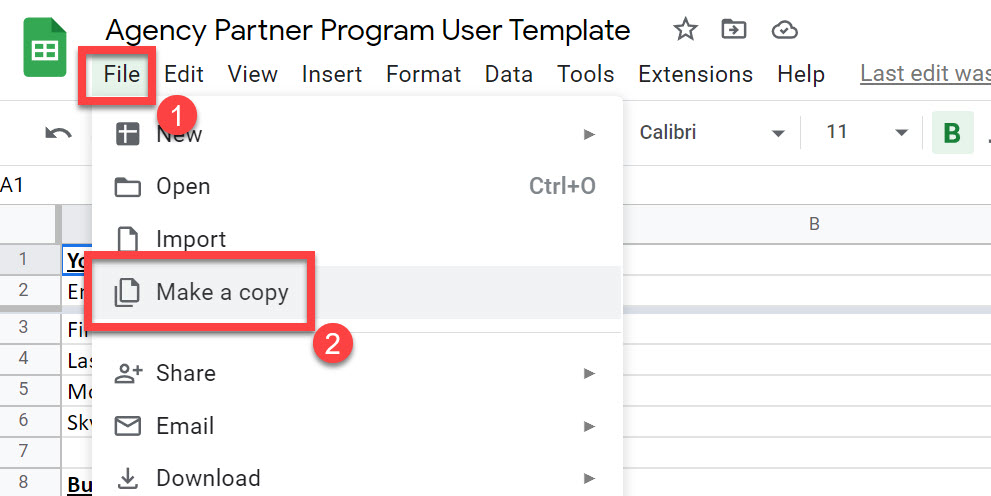Open the Format menu
The width and height of the screenshot is (991, 496).
point(423,74)
